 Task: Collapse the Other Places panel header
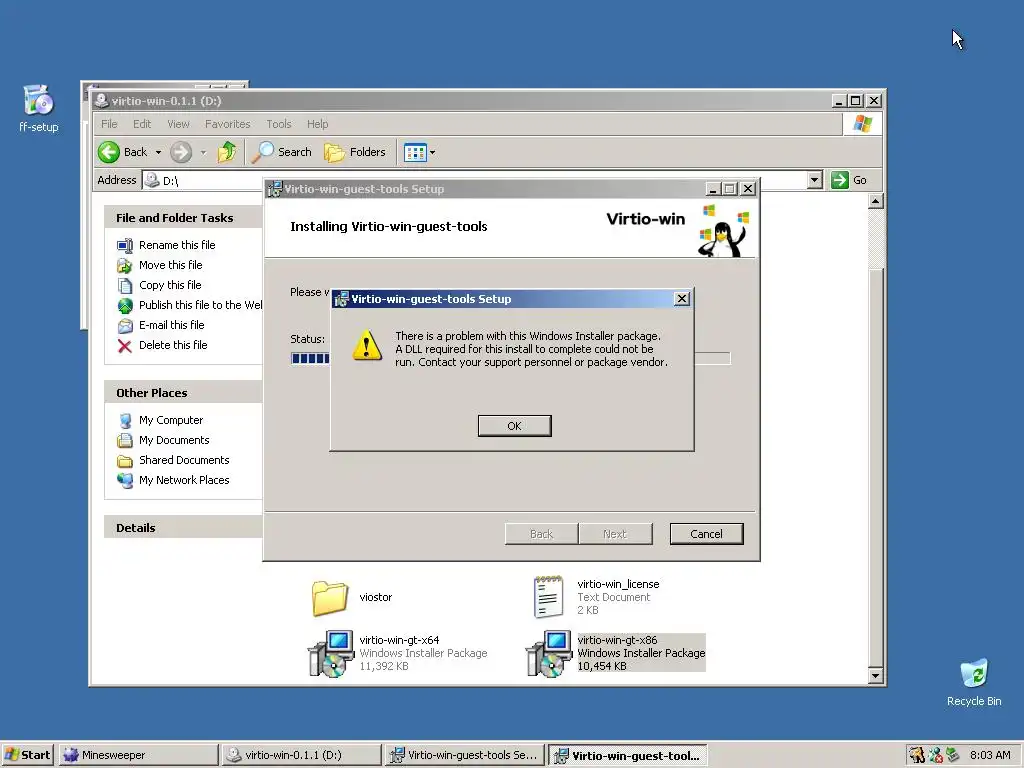(183, 392)
